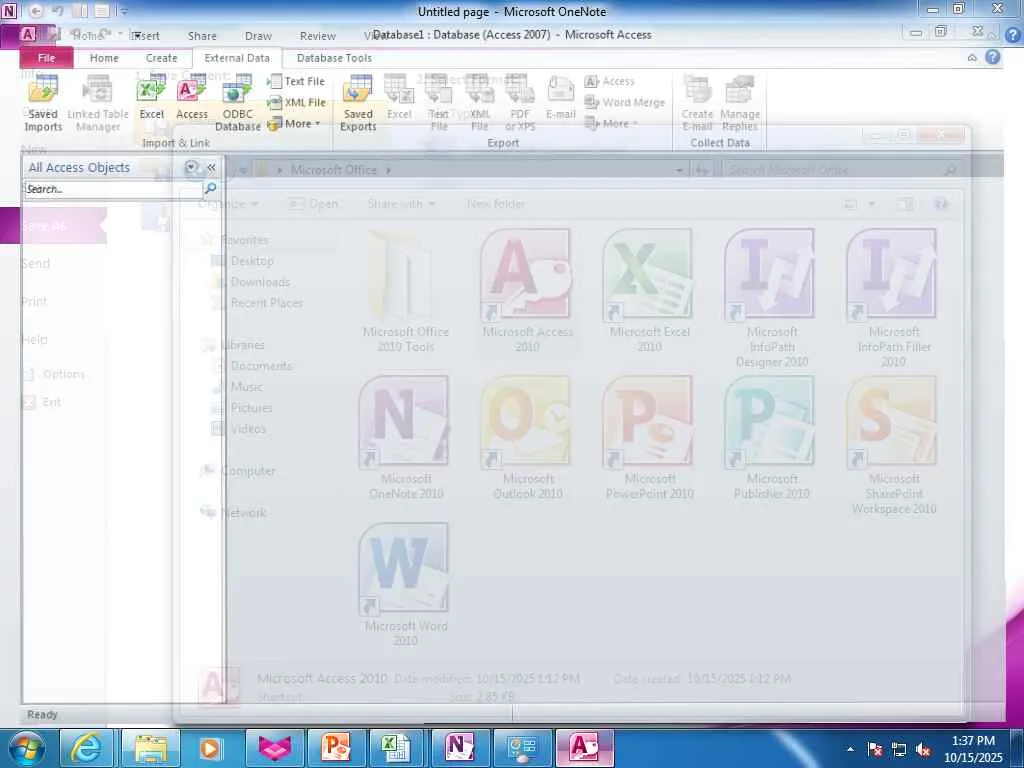Open Share with dropdown in Explorer
This screenshot has height=768, width=1024.
click(401, 204)
